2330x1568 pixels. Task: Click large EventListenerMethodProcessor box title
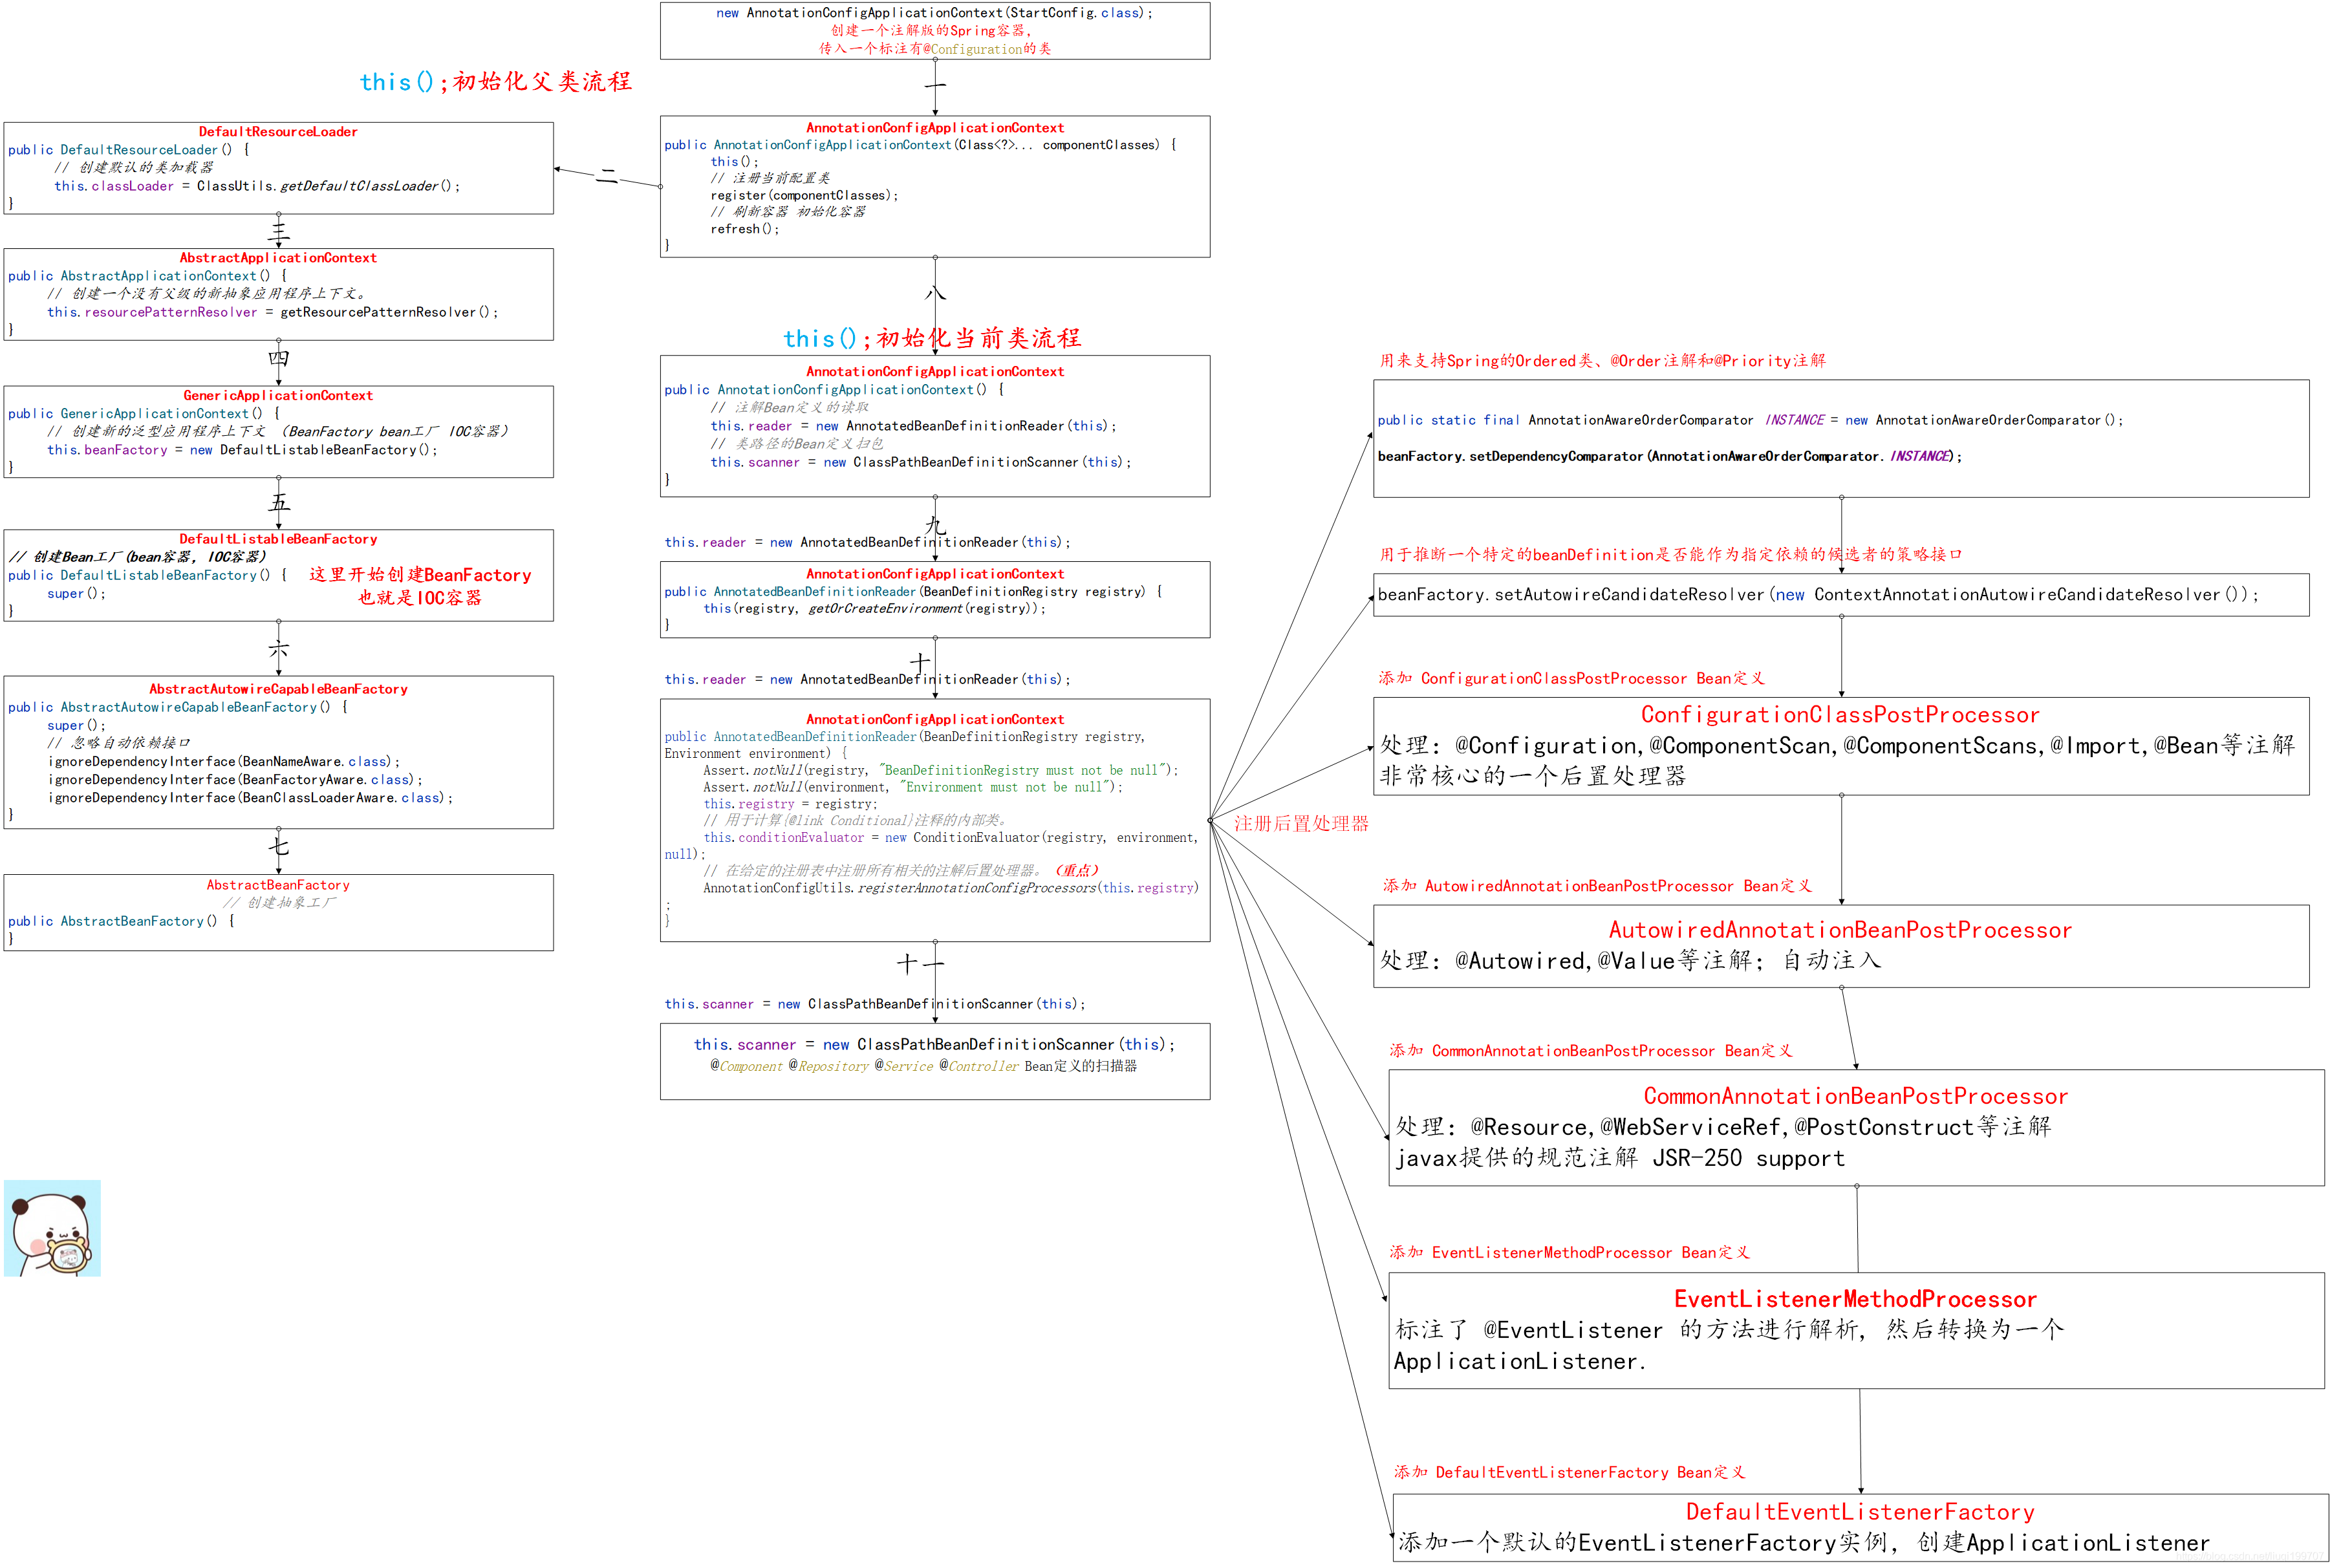pyautogui.click(x=1856, y=1299)
